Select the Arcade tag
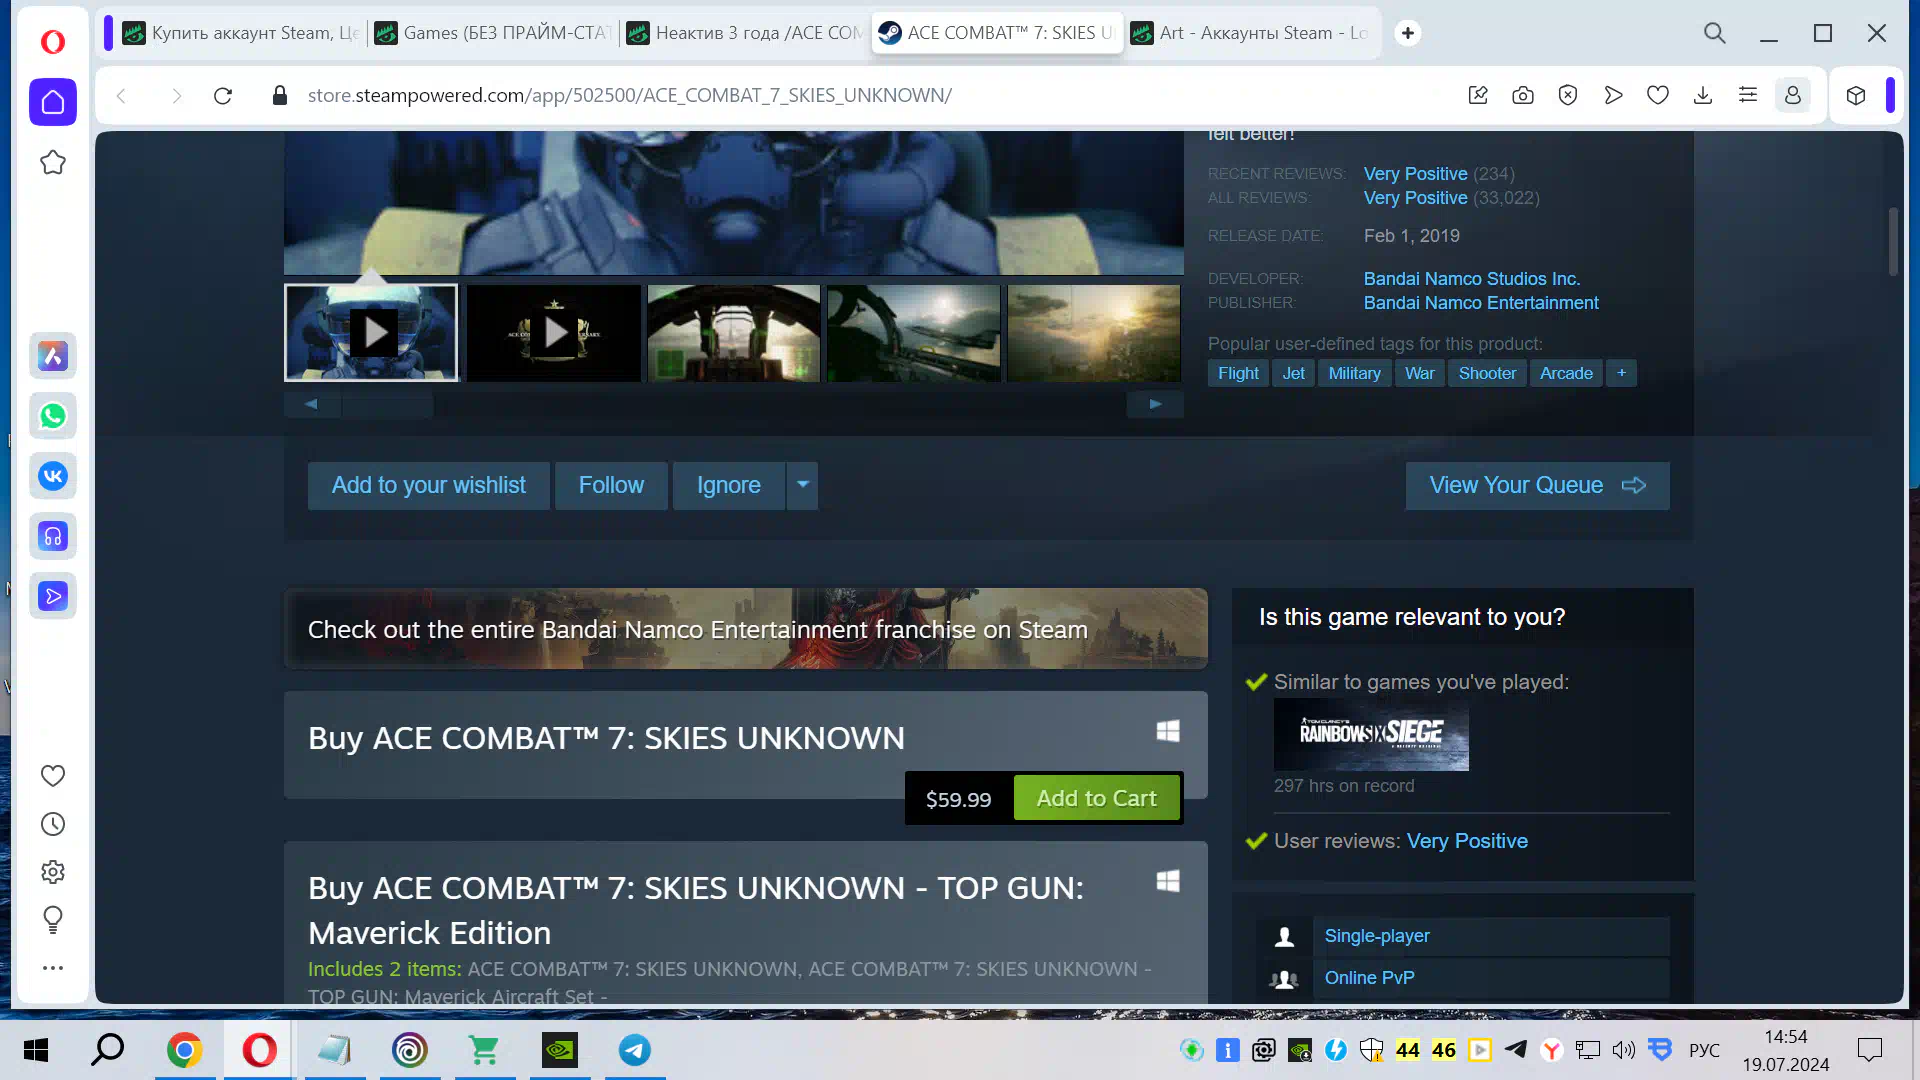 point(1566,373)
